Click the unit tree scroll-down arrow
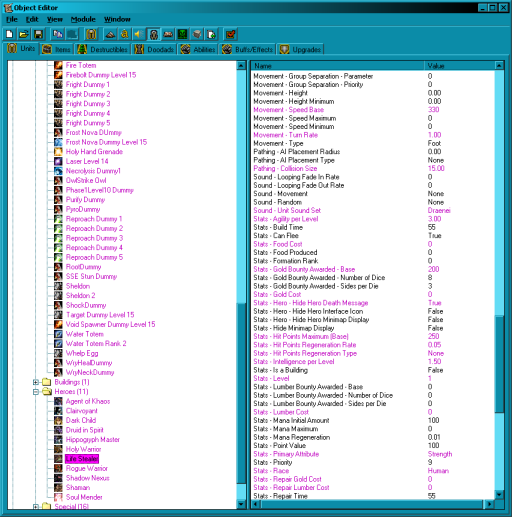The width and height of the screenshot is (512, 517). pyautogui.click(x=241, y=504)
